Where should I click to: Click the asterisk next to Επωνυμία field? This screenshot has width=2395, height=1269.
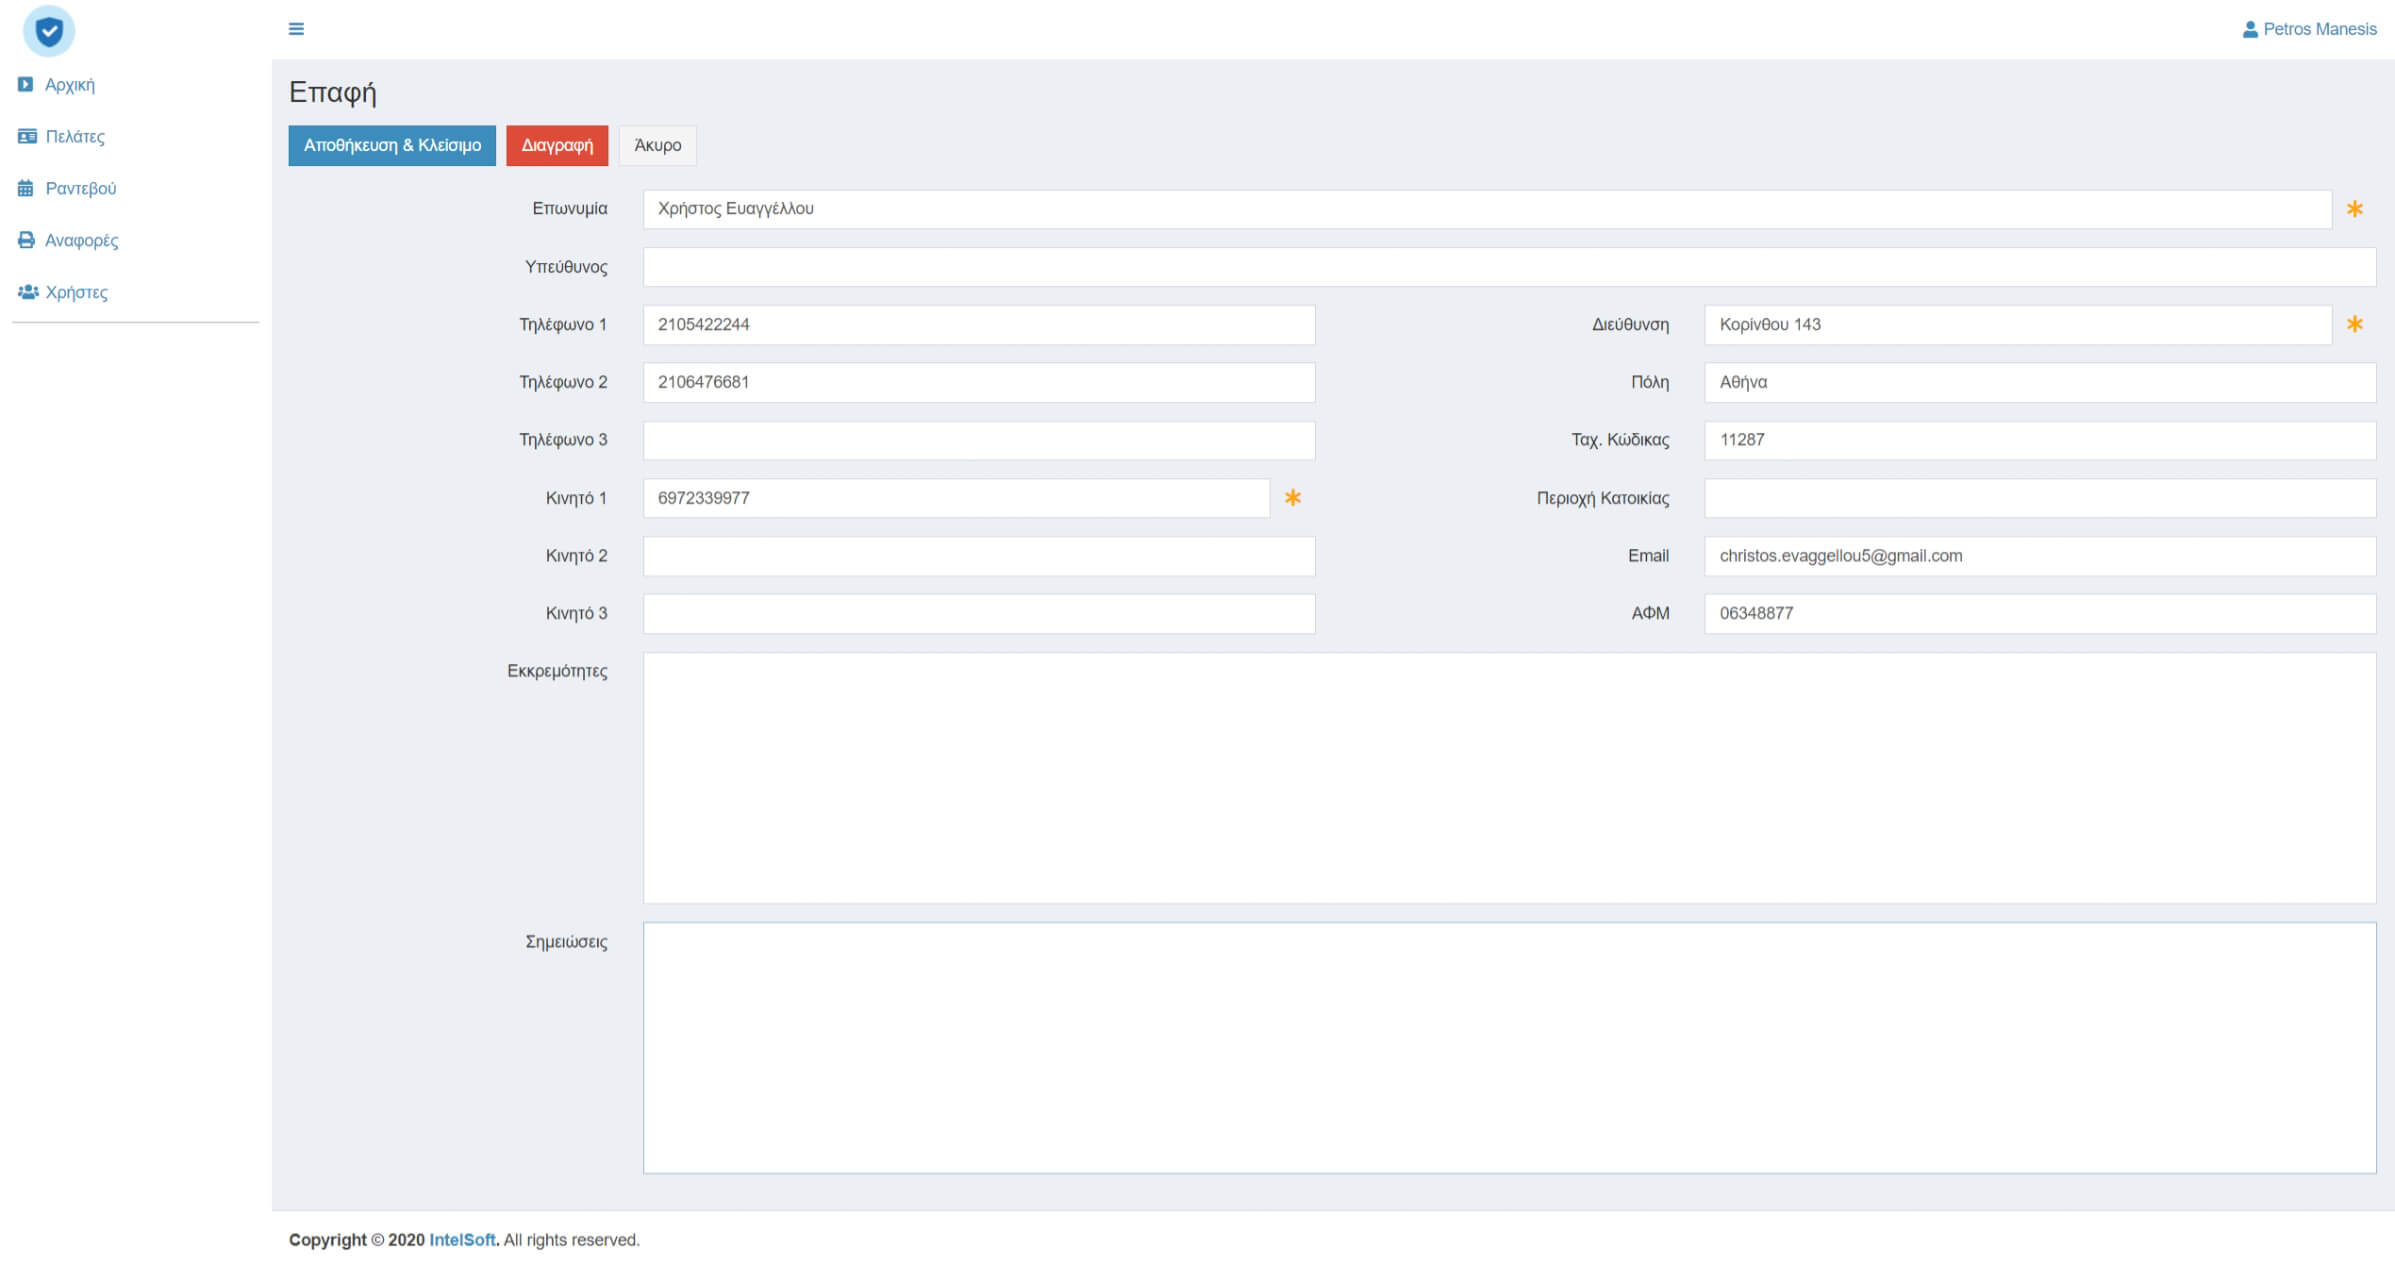(x=2354, y=209)
